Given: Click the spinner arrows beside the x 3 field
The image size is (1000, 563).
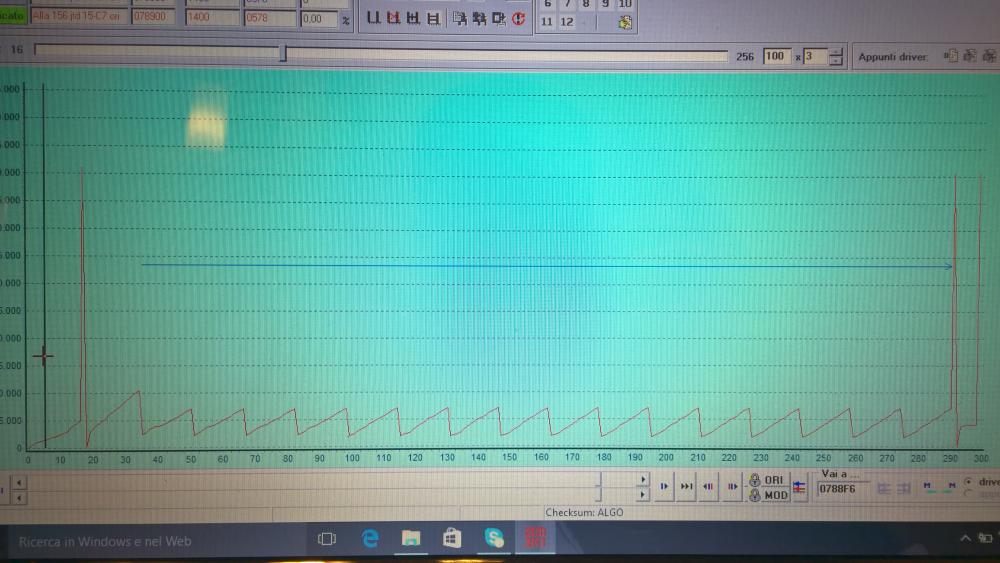Looking at the screenshot, I should [835, 57].
